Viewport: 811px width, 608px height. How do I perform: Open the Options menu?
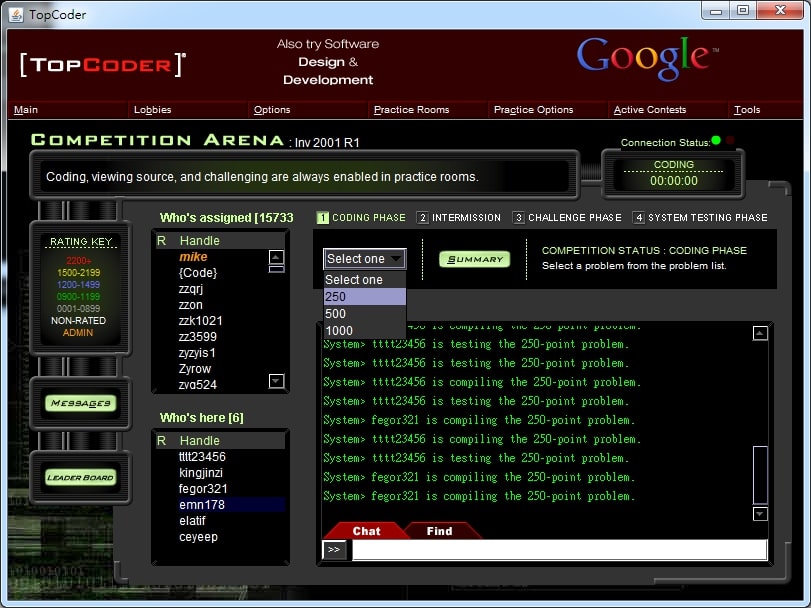(x=272, y=110)
